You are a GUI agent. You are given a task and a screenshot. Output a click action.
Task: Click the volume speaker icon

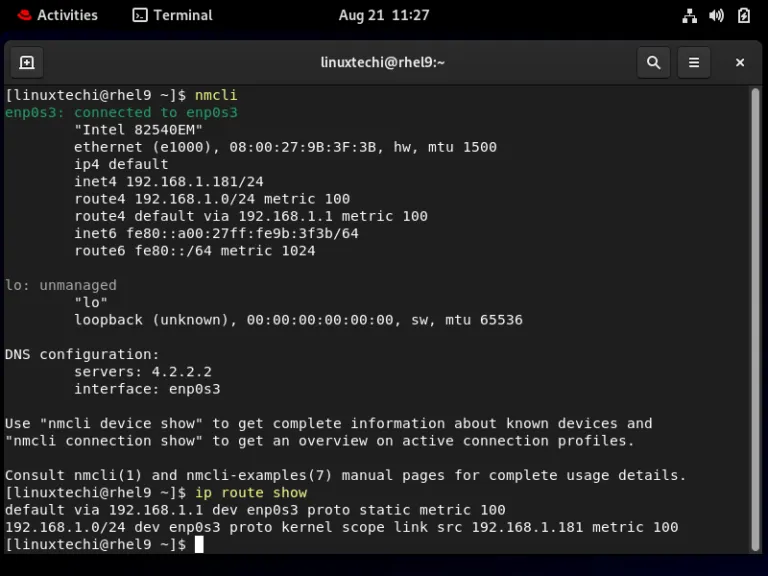coord(716,15)
